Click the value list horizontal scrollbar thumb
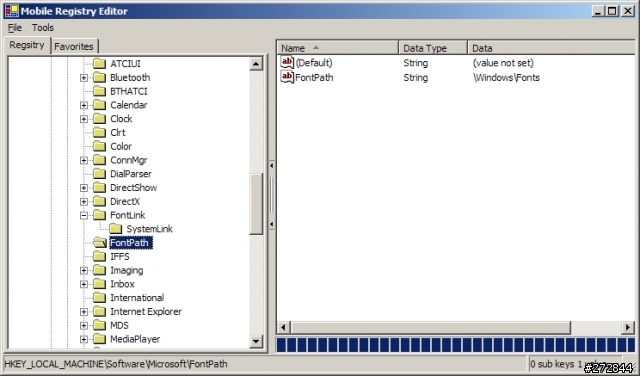Screen dimensions: 640x376 click(x=430, y=327)
